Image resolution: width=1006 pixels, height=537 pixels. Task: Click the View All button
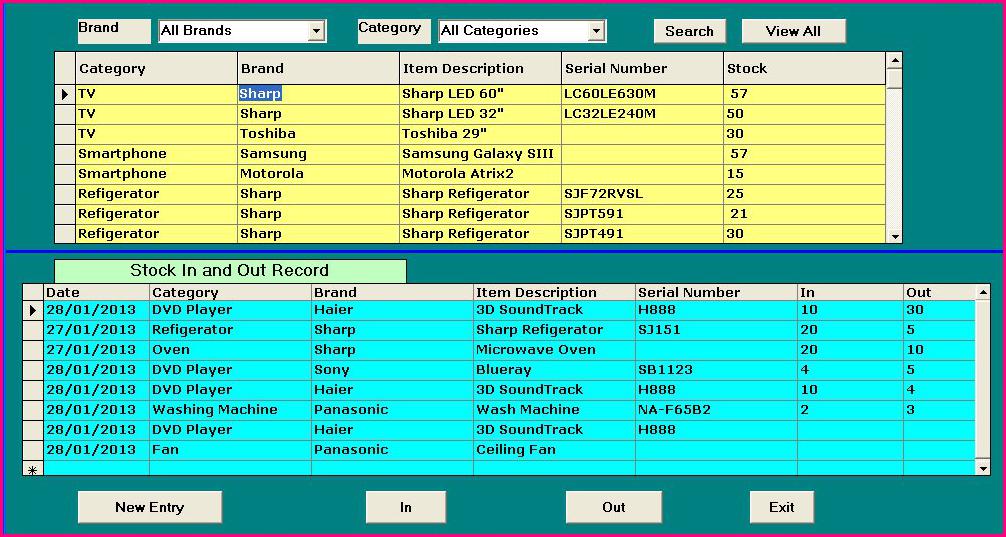[794, 31]
